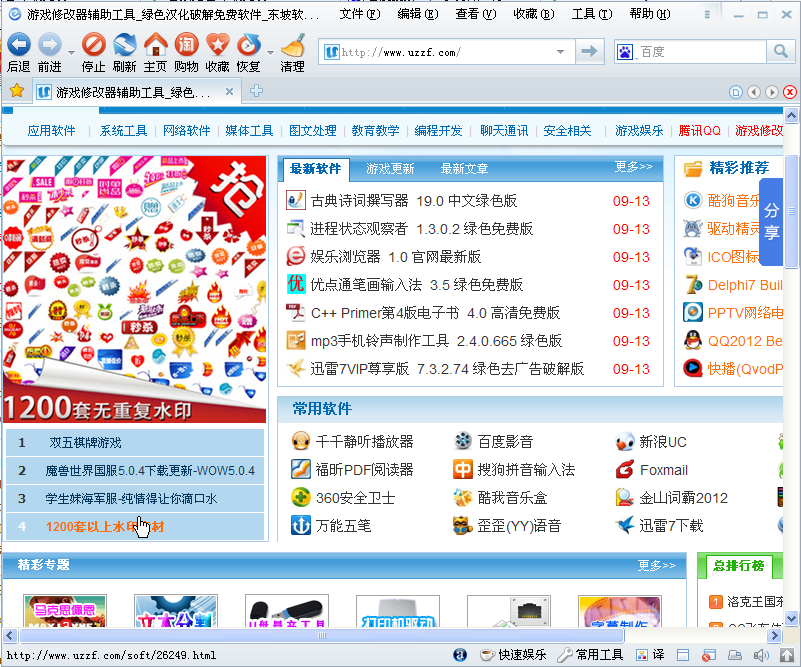Click the 百度影音 film reel icon
Screen dimensions: 801x667
click(x=462, y=441)
